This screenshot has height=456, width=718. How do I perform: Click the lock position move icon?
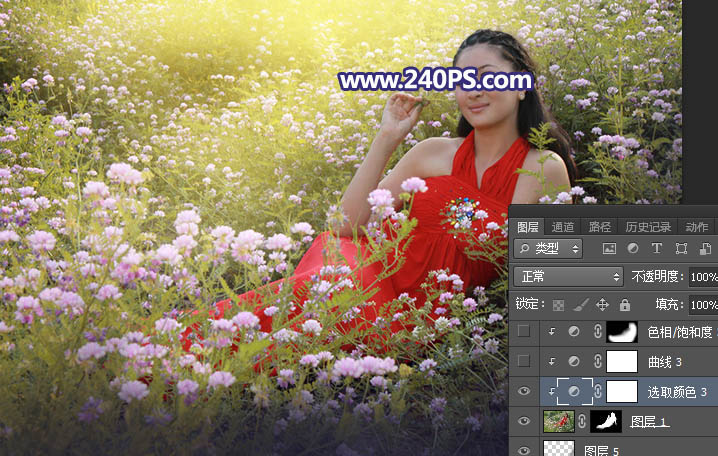602,304
